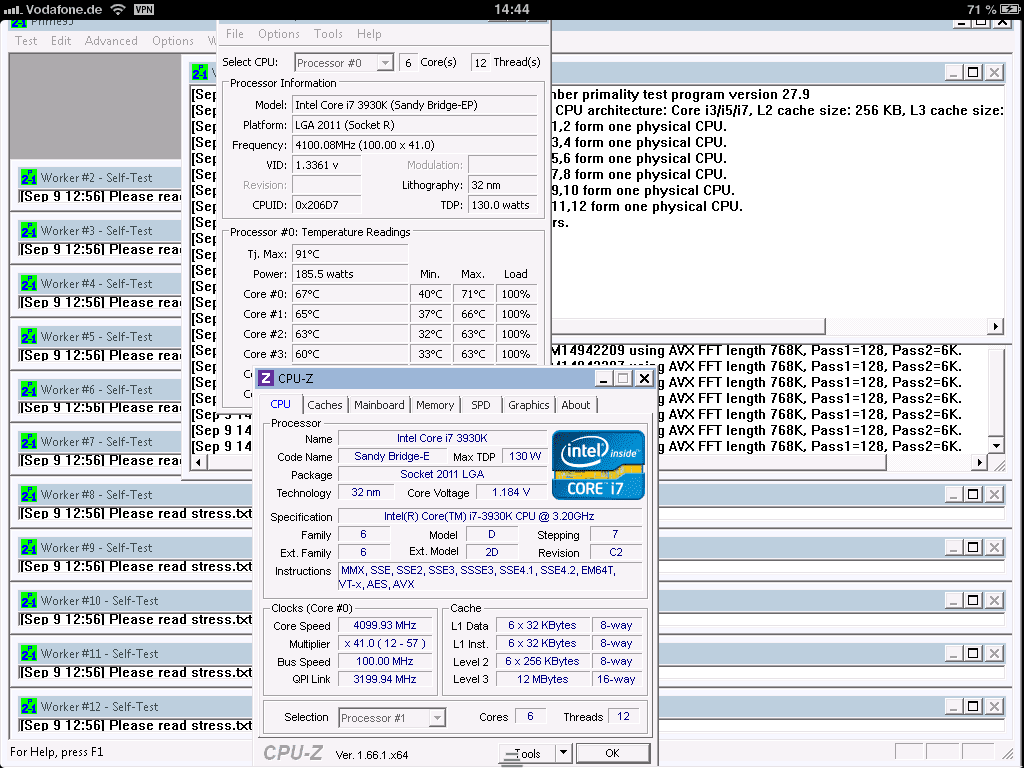Screen dimensions: 1024x768
Task: Click the Intel Core i7 logo
Action: point(598,464)
